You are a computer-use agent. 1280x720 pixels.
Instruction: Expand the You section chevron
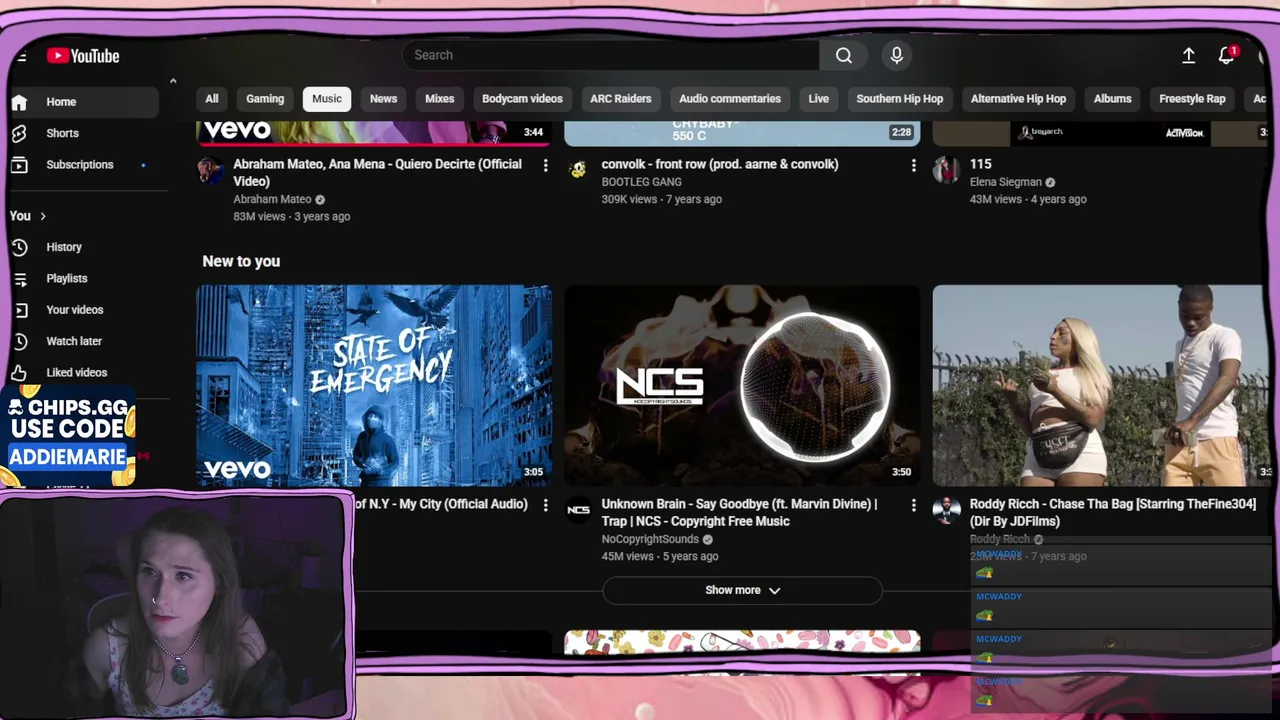click(x=43, y=216)
